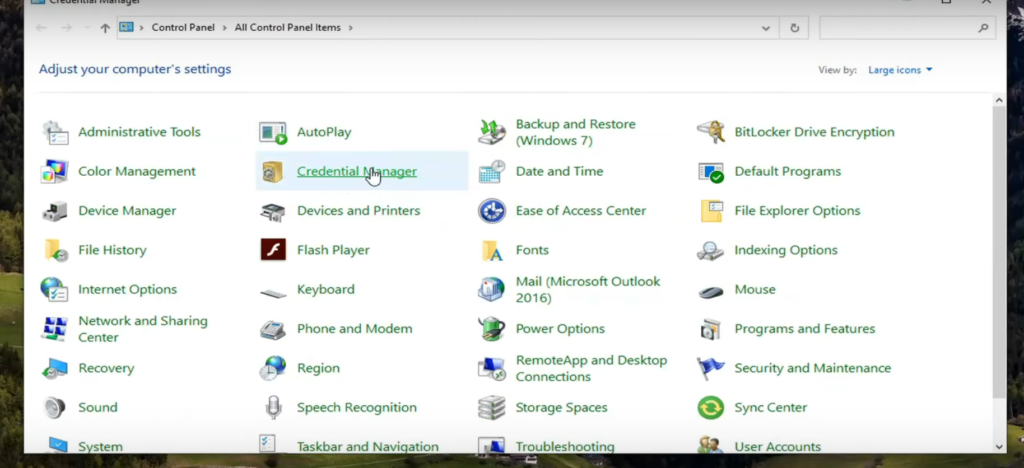1024x468 pixels.
Task: Click the User Accounts link text
Action: click(778, 446)
